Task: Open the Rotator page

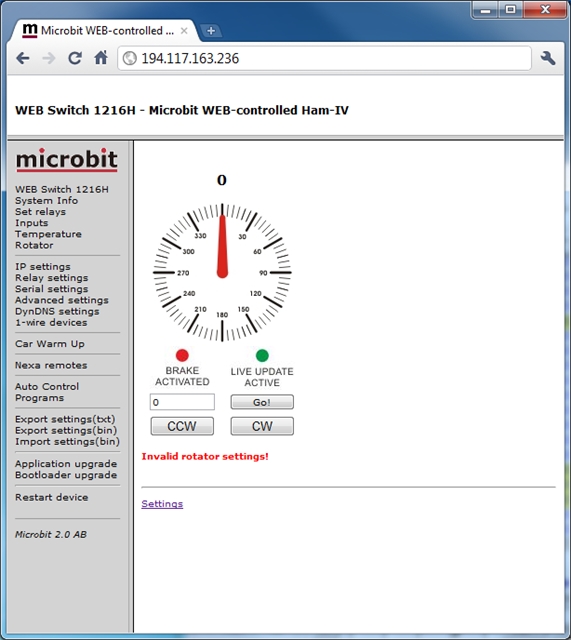Action: [34, 245]
